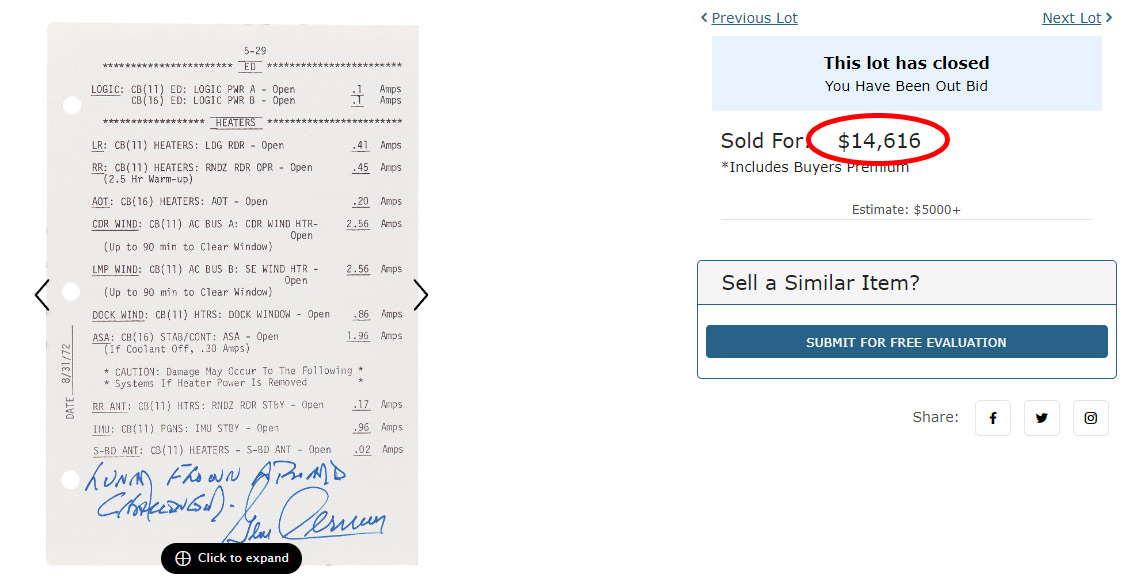Click the 'Share:' label
The image size is (1141, 577).
[x=935, y=417]
